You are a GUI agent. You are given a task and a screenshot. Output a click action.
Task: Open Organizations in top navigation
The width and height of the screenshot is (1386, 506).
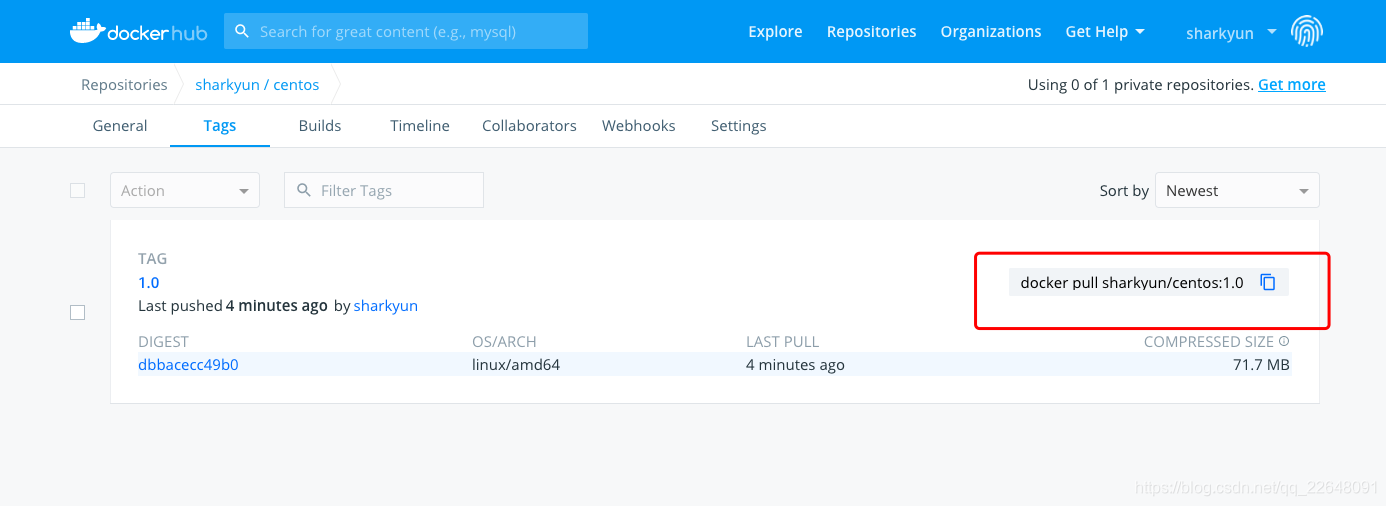[x=991, y=32]
